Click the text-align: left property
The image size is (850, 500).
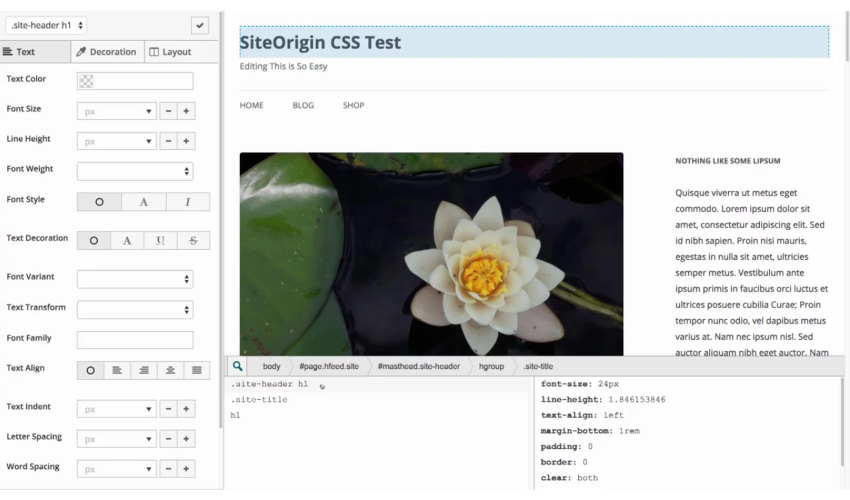[x=582, y=415]
